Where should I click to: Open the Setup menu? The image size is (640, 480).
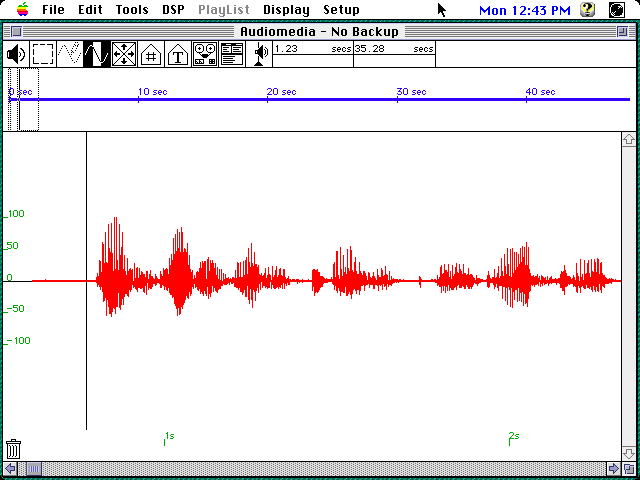[341, 10]
